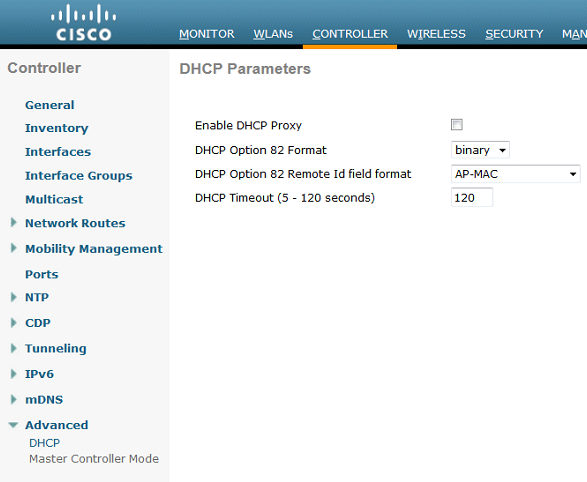Viewport: 587px width, 482px height.
Task: Expand the mDNS section arrow
Action: click(13, 399)
